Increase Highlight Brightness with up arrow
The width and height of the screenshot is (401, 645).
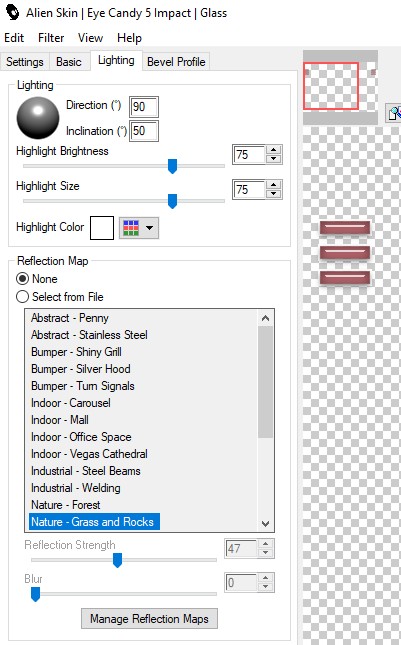coord(274,150)
